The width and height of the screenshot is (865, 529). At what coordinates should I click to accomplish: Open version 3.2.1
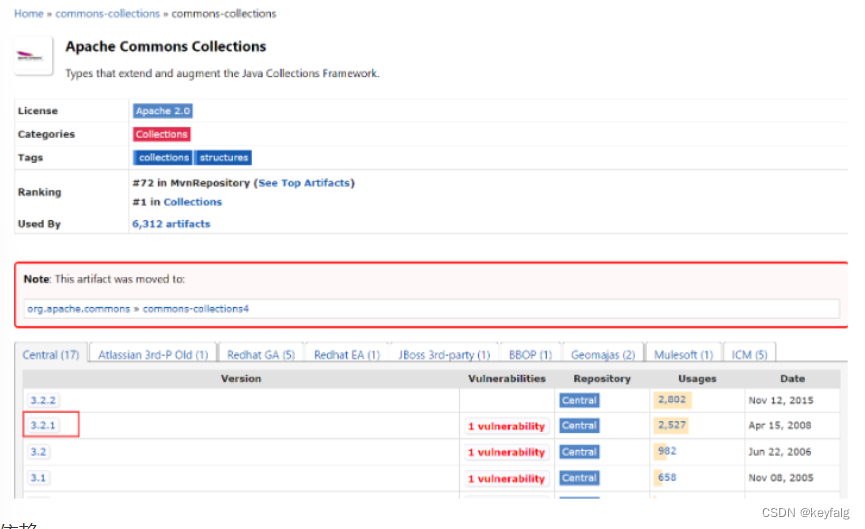click(43, 425)
